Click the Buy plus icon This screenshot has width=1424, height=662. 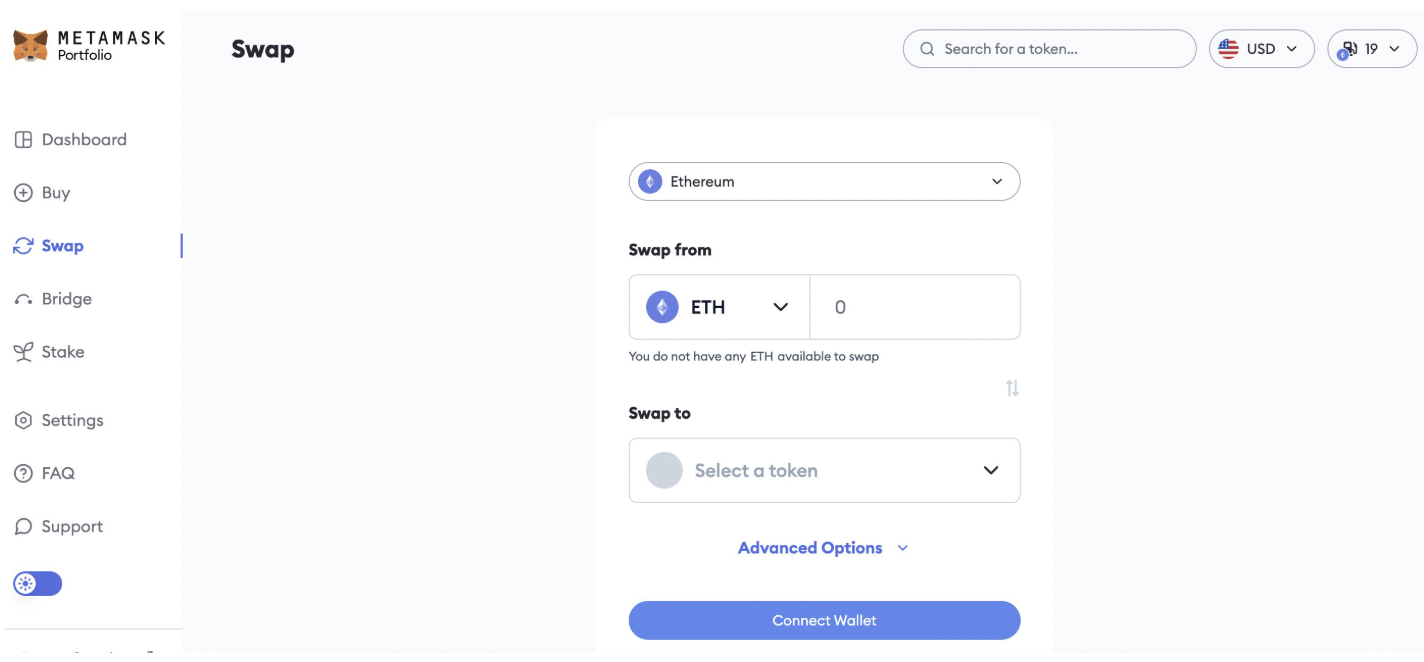23,193
